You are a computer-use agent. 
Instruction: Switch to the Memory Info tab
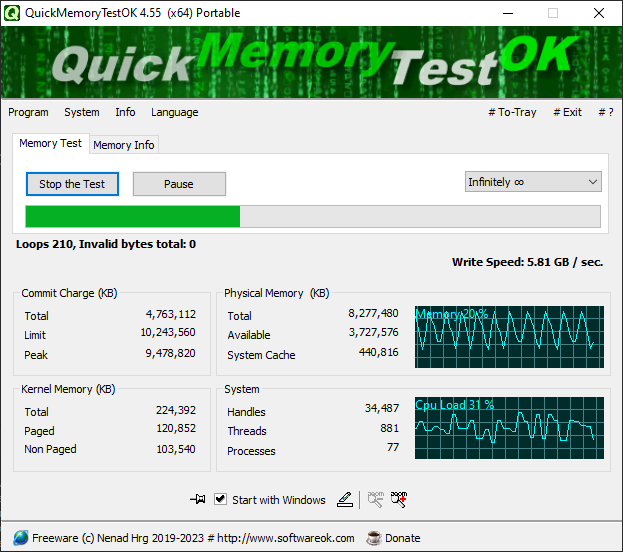pos(124,145)
